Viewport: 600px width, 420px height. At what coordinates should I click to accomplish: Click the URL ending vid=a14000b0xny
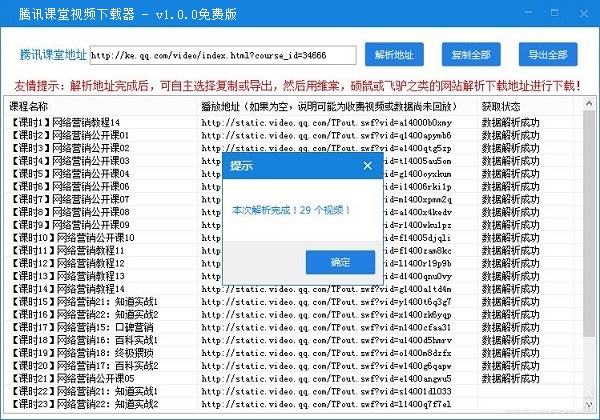327,123
